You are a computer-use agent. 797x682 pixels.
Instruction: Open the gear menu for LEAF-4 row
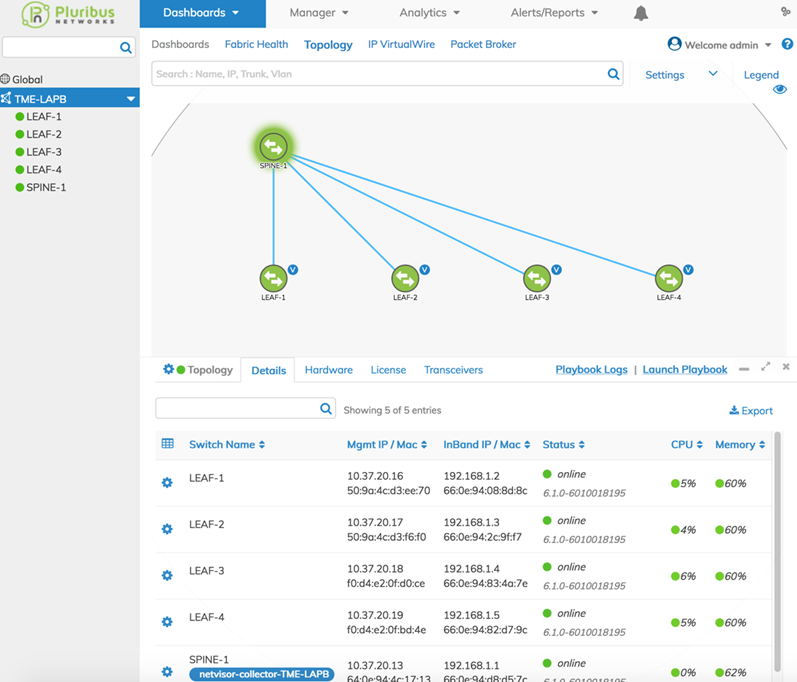(167, 622)
